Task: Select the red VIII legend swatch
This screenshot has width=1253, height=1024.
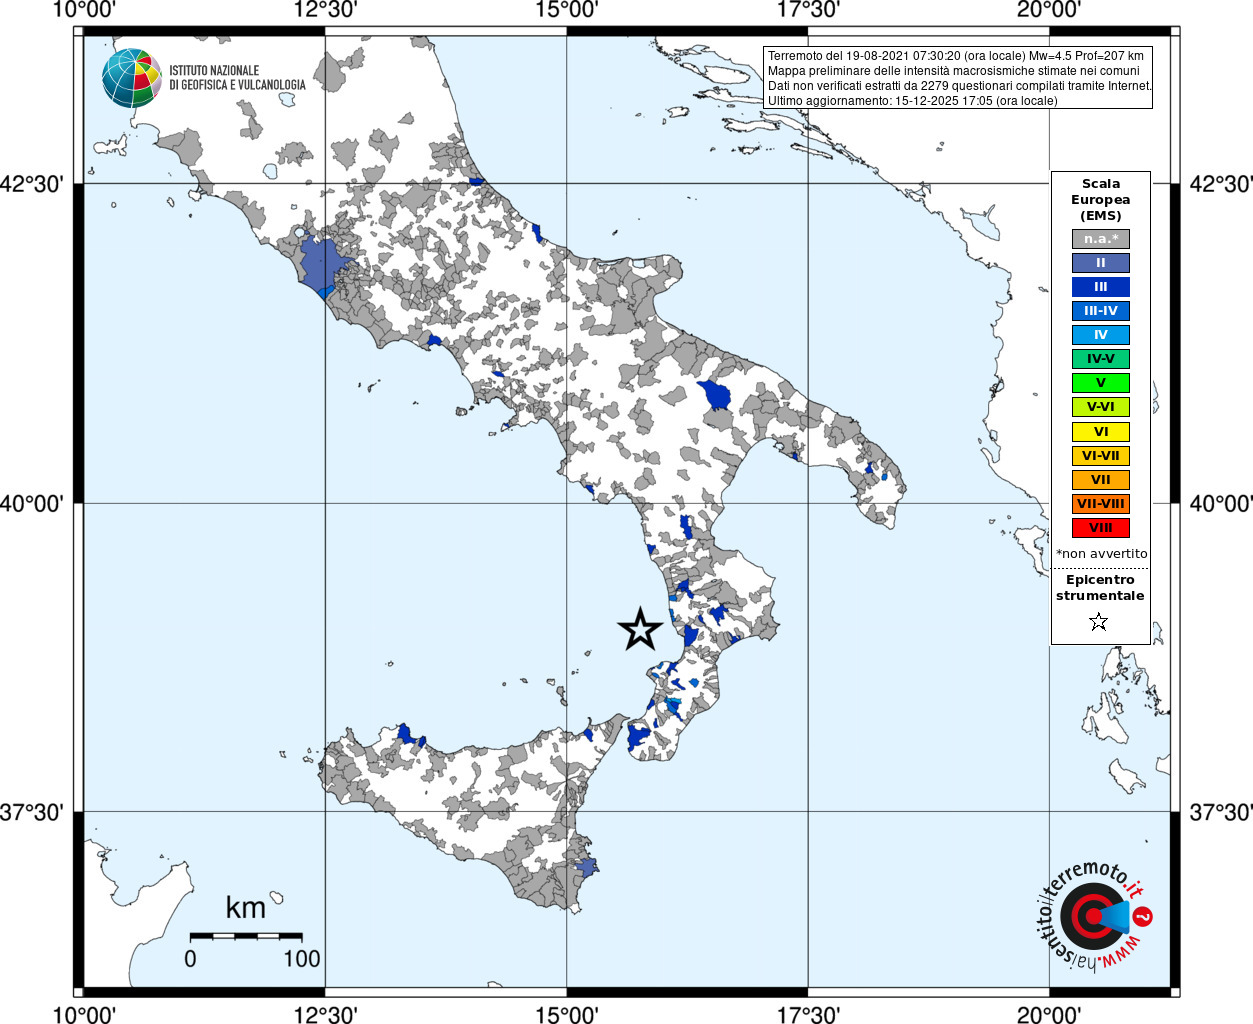Action: click(x=1101, y=528)
